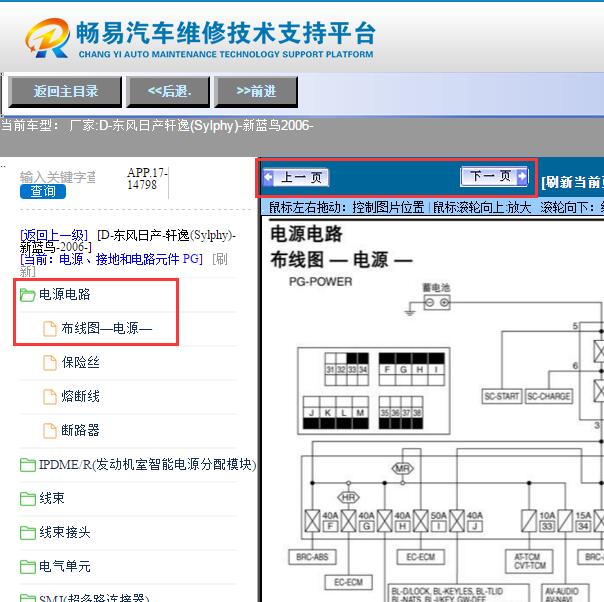Click left arrow icon on 上一页
The image size is (604, 602).
pos(268,178)
